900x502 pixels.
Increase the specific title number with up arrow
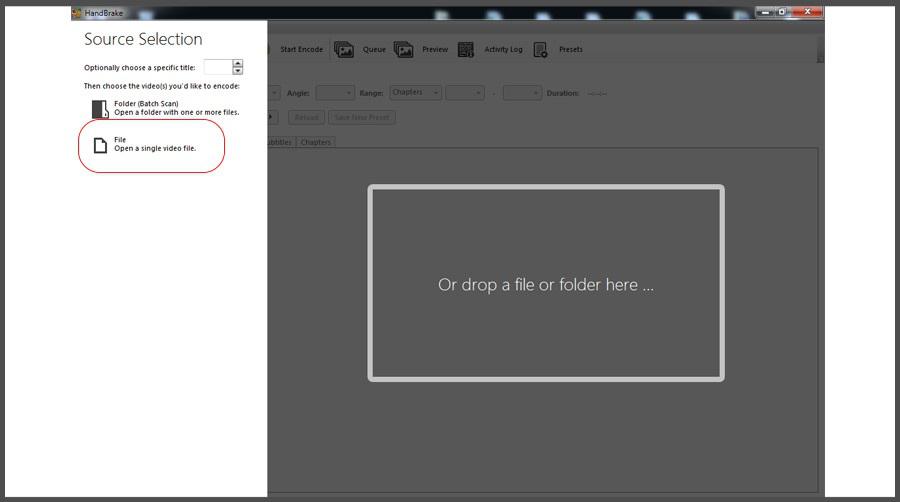(x=238, y=63)
